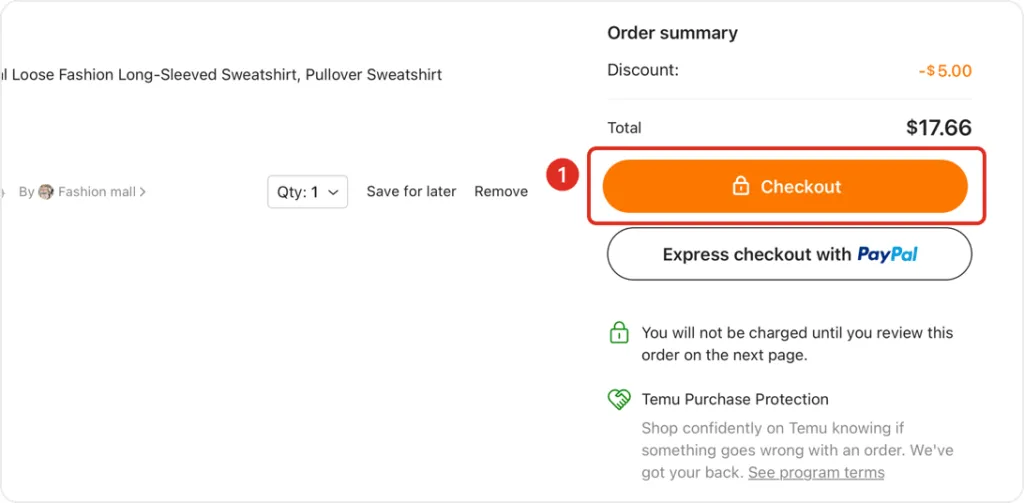1024x503 pixels.
Task: Click the lock icon inside Checkout button
Action: (x=741, y=186)
